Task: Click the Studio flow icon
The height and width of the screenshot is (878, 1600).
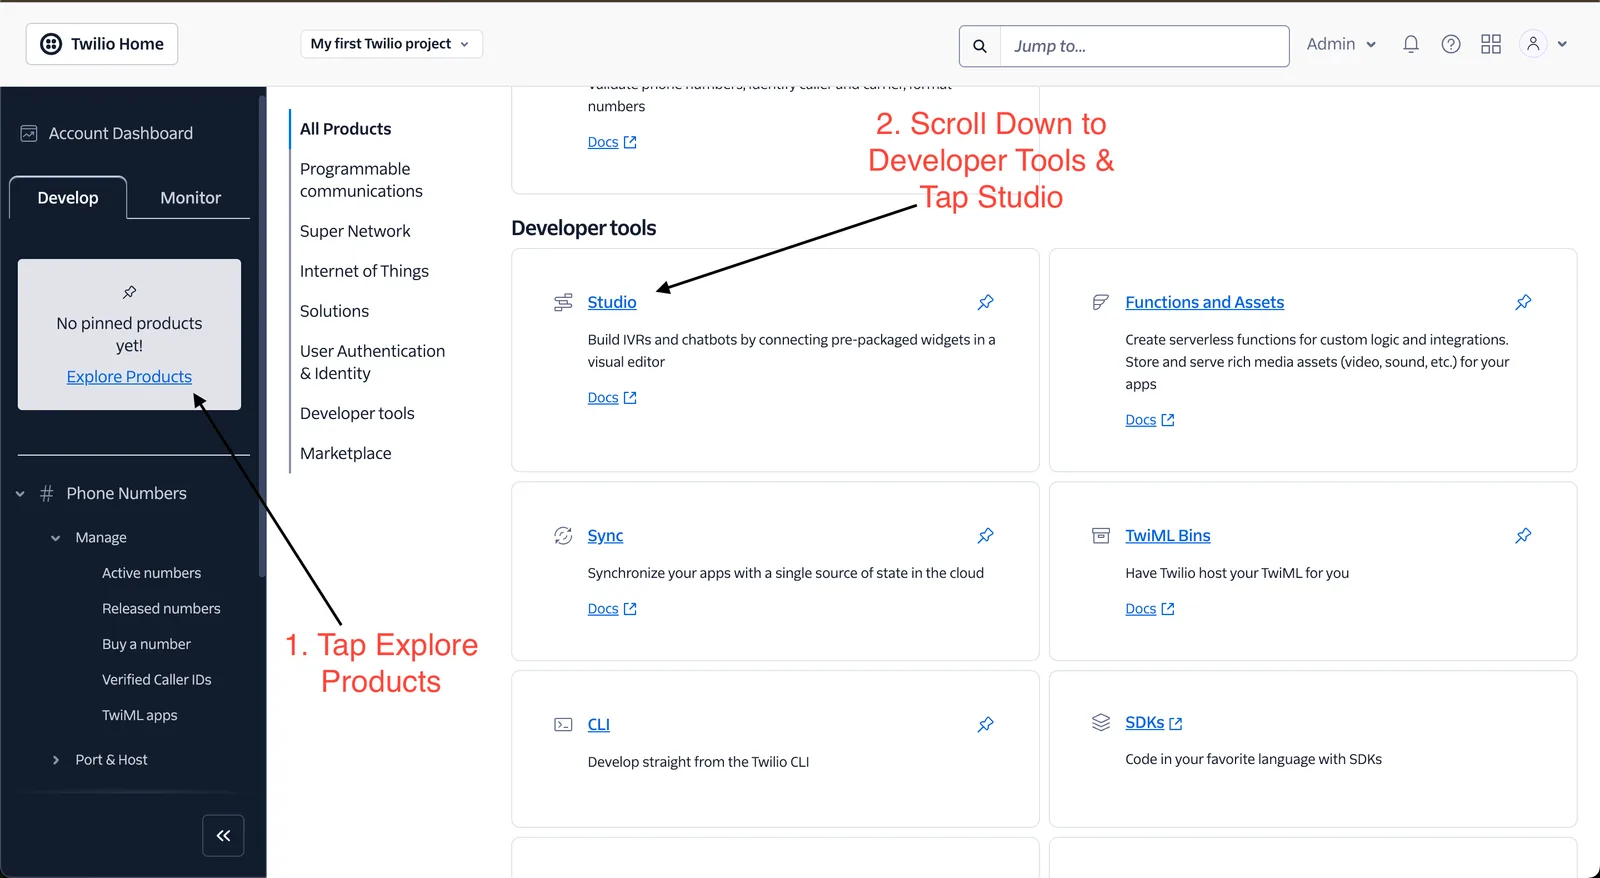Action: point(563,302)
